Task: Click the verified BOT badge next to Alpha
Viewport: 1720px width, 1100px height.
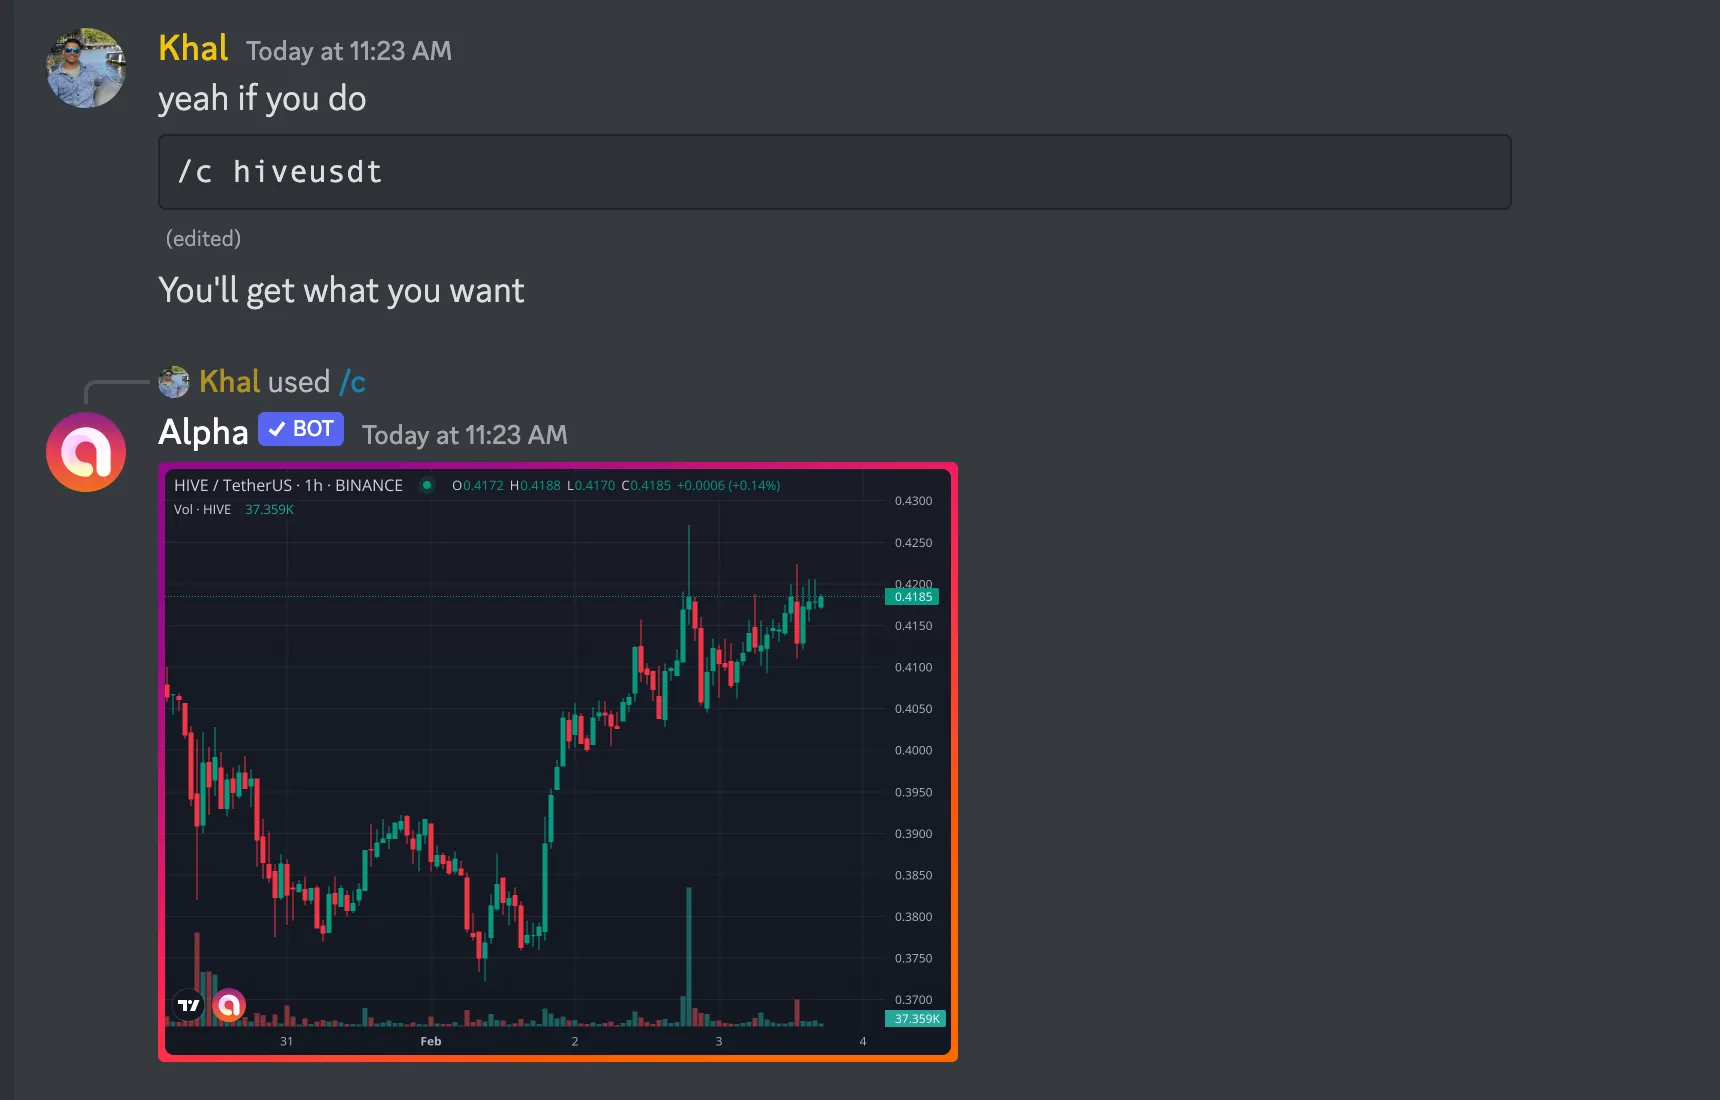Action: tap(301, 429)
